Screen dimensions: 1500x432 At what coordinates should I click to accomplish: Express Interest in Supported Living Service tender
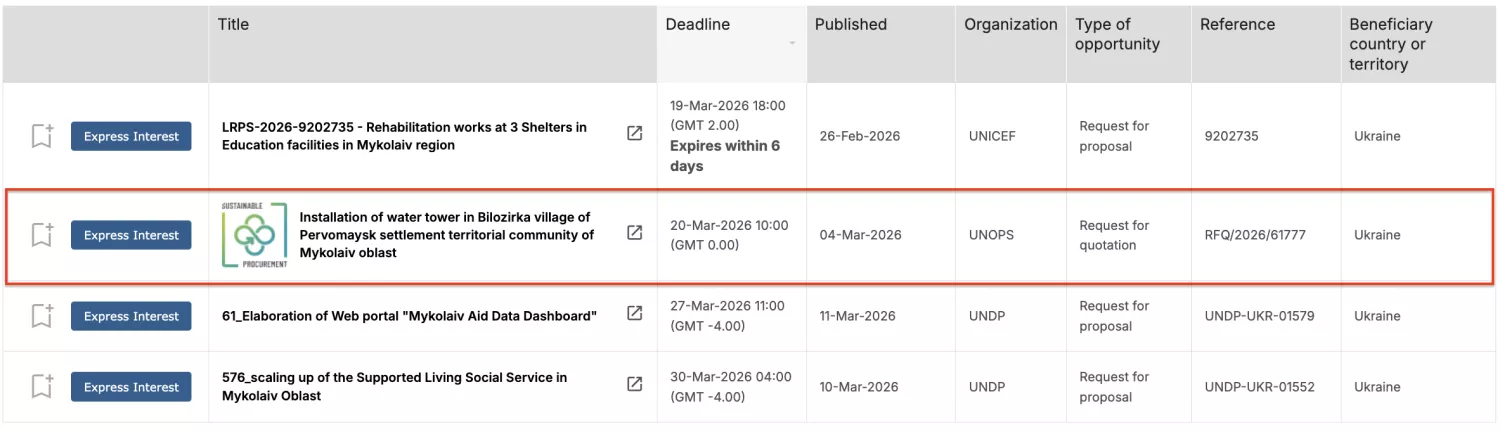click(131, 387)
